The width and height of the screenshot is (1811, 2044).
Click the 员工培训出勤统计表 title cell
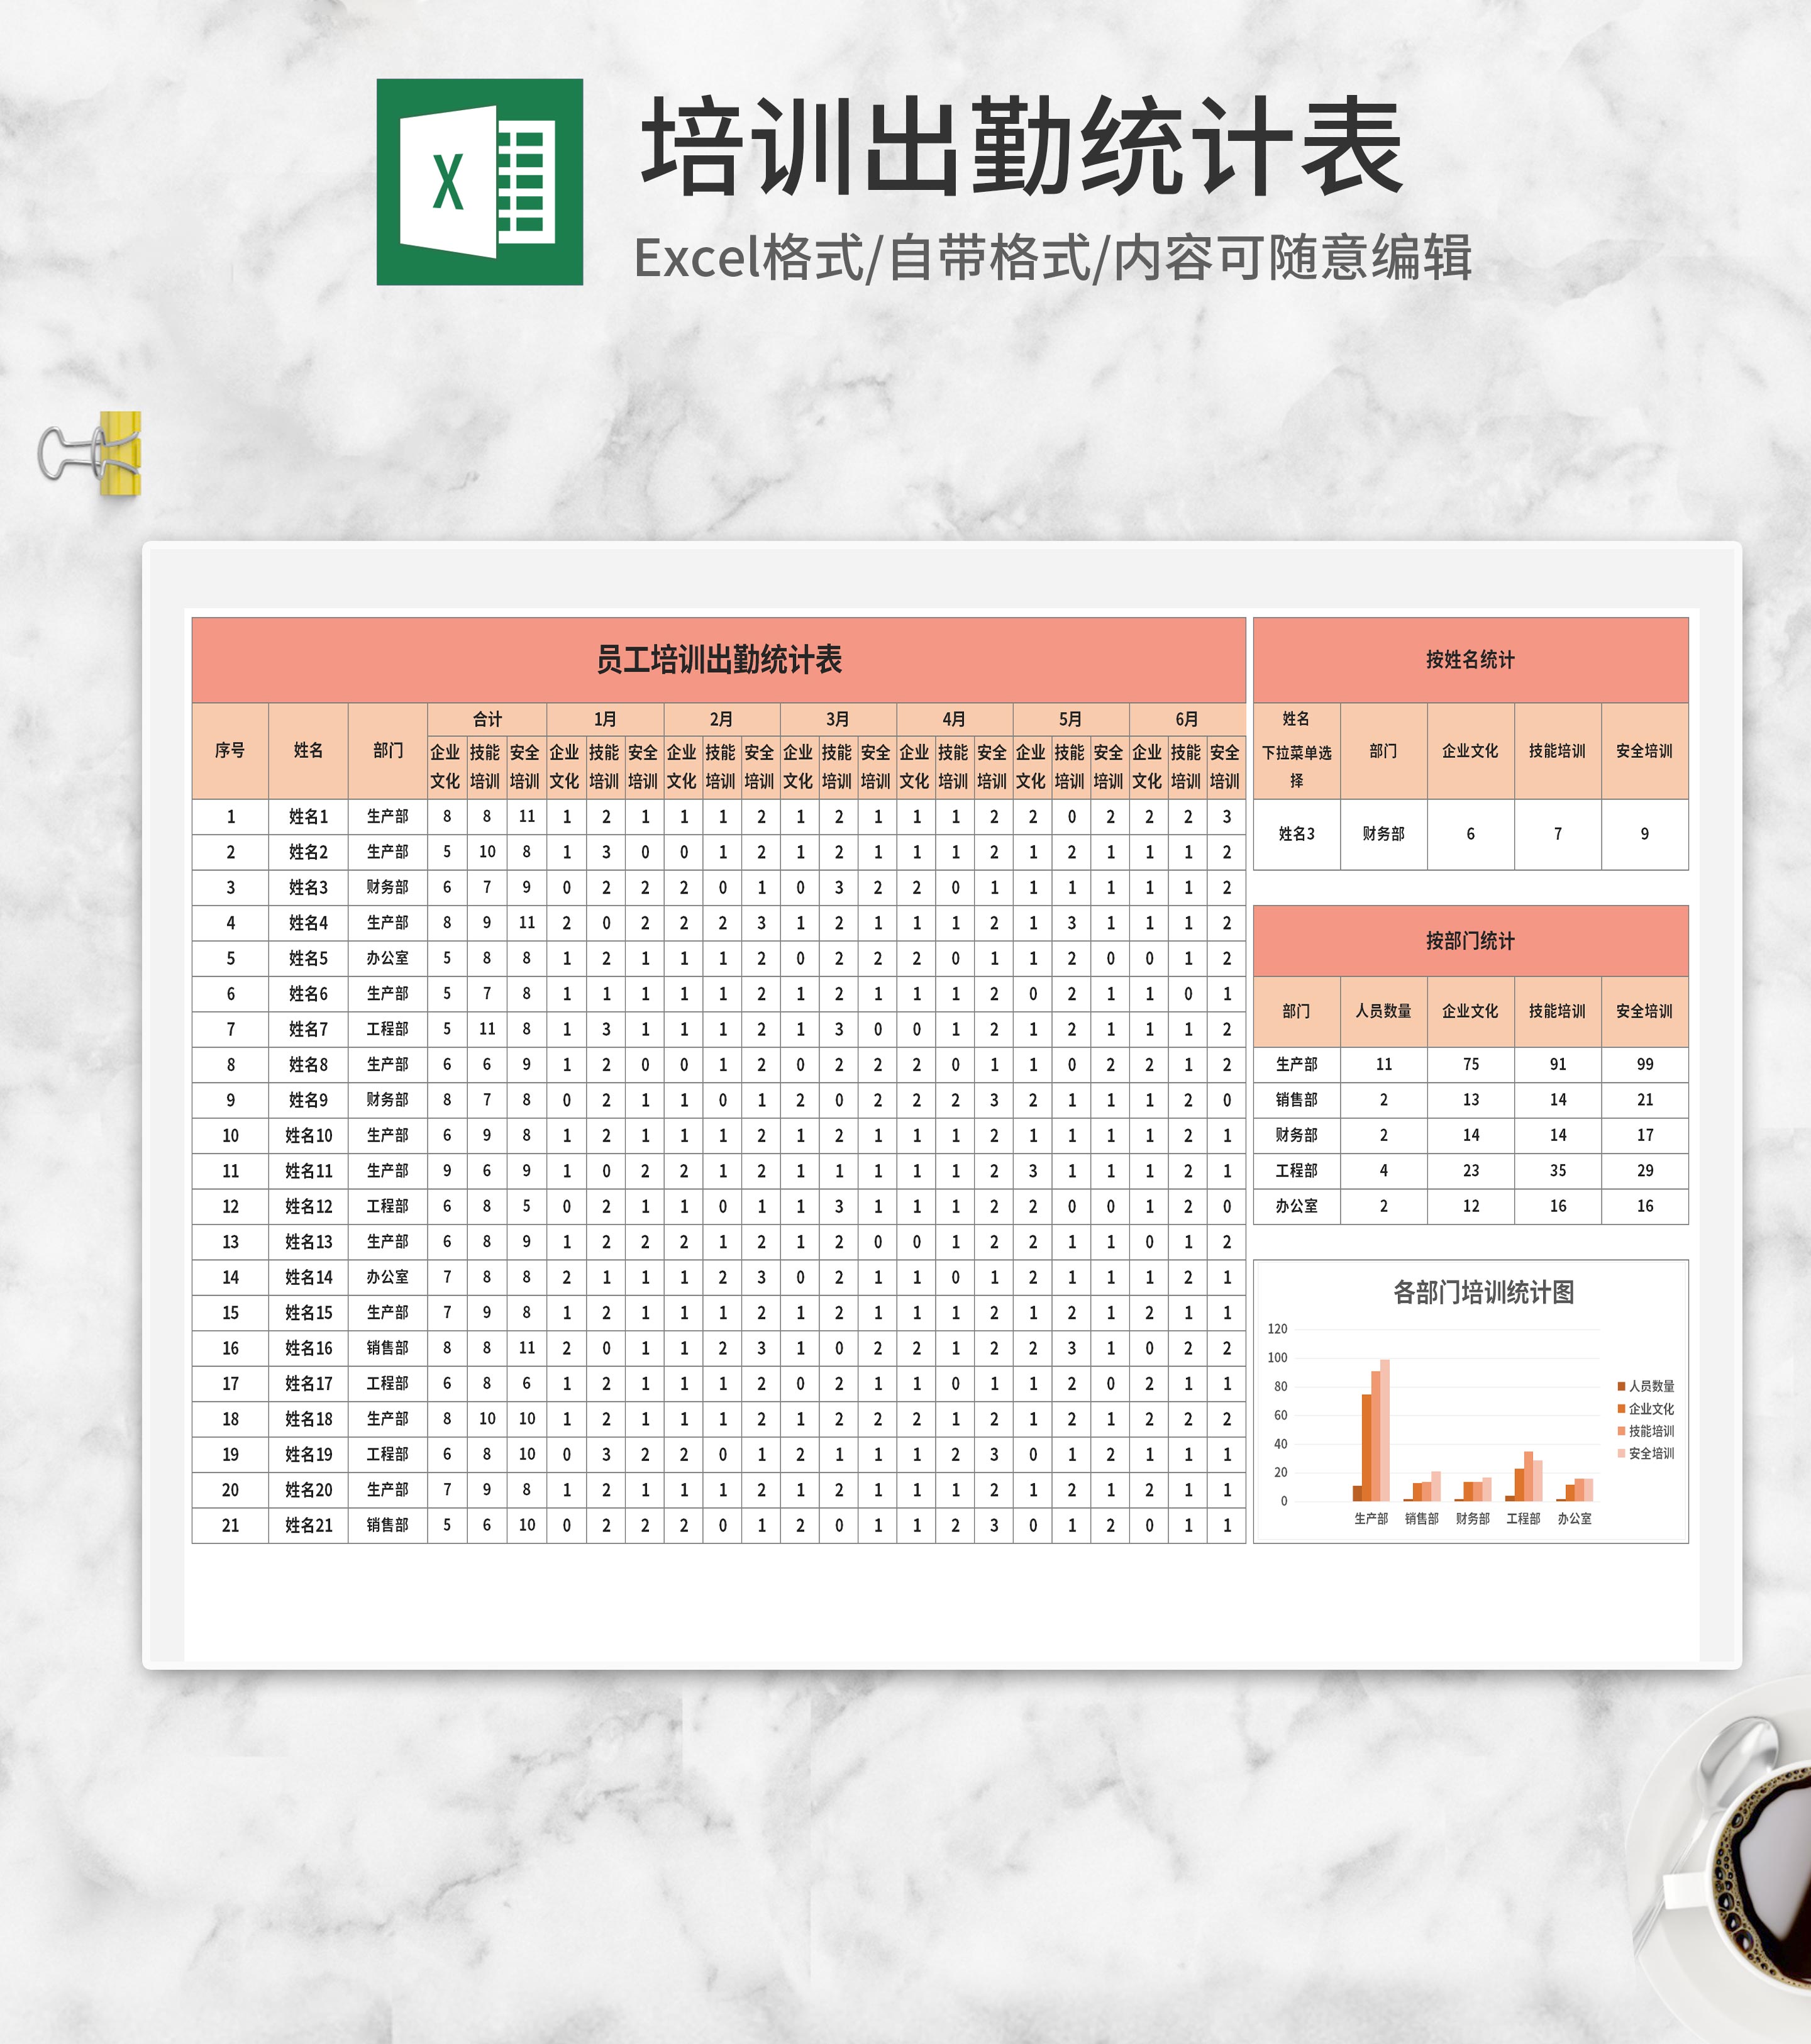tap(718, 660)
